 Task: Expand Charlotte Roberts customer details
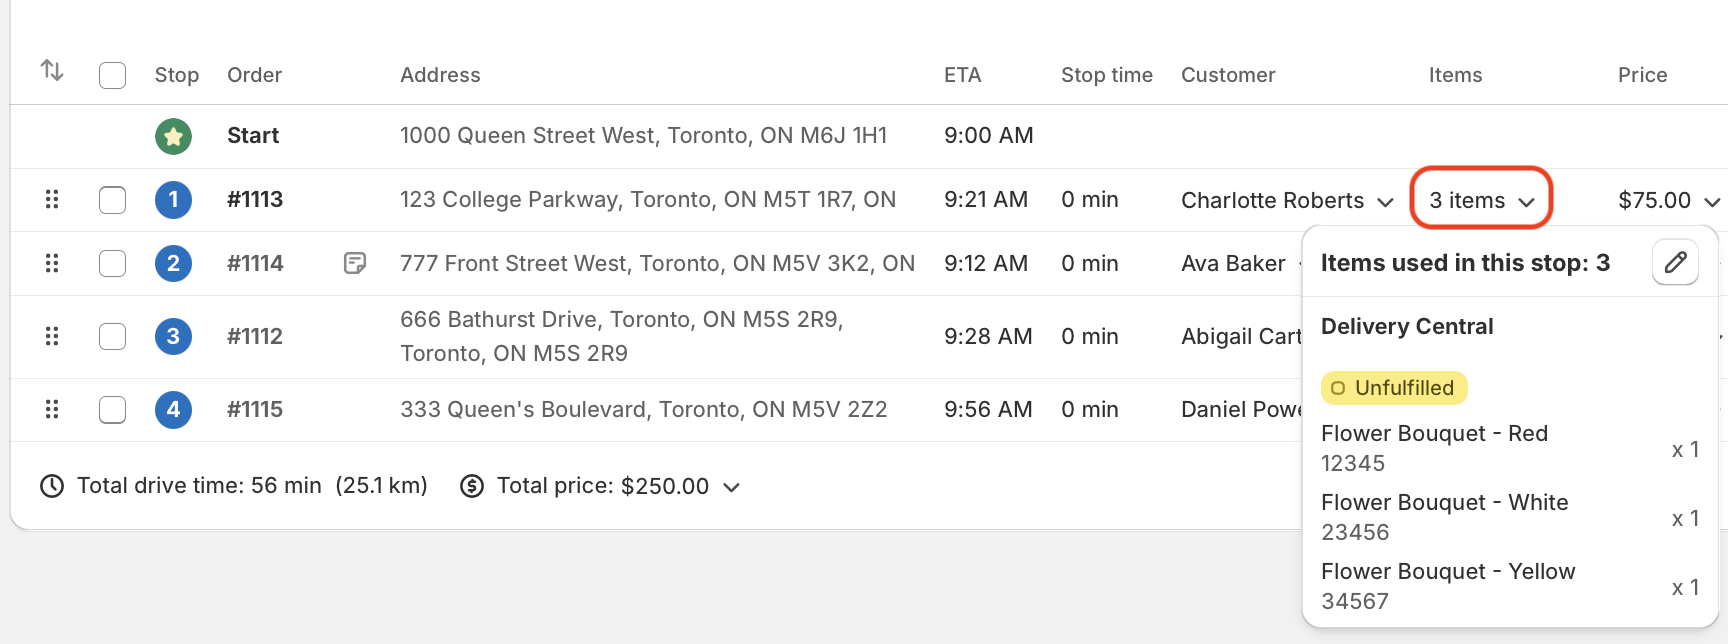pos(1385,202)
